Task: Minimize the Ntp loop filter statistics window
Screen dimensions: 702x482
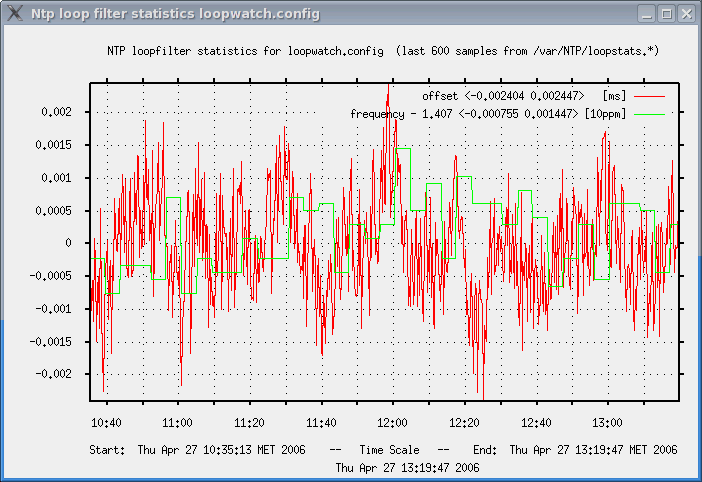Action: click(x=646, y=14)
